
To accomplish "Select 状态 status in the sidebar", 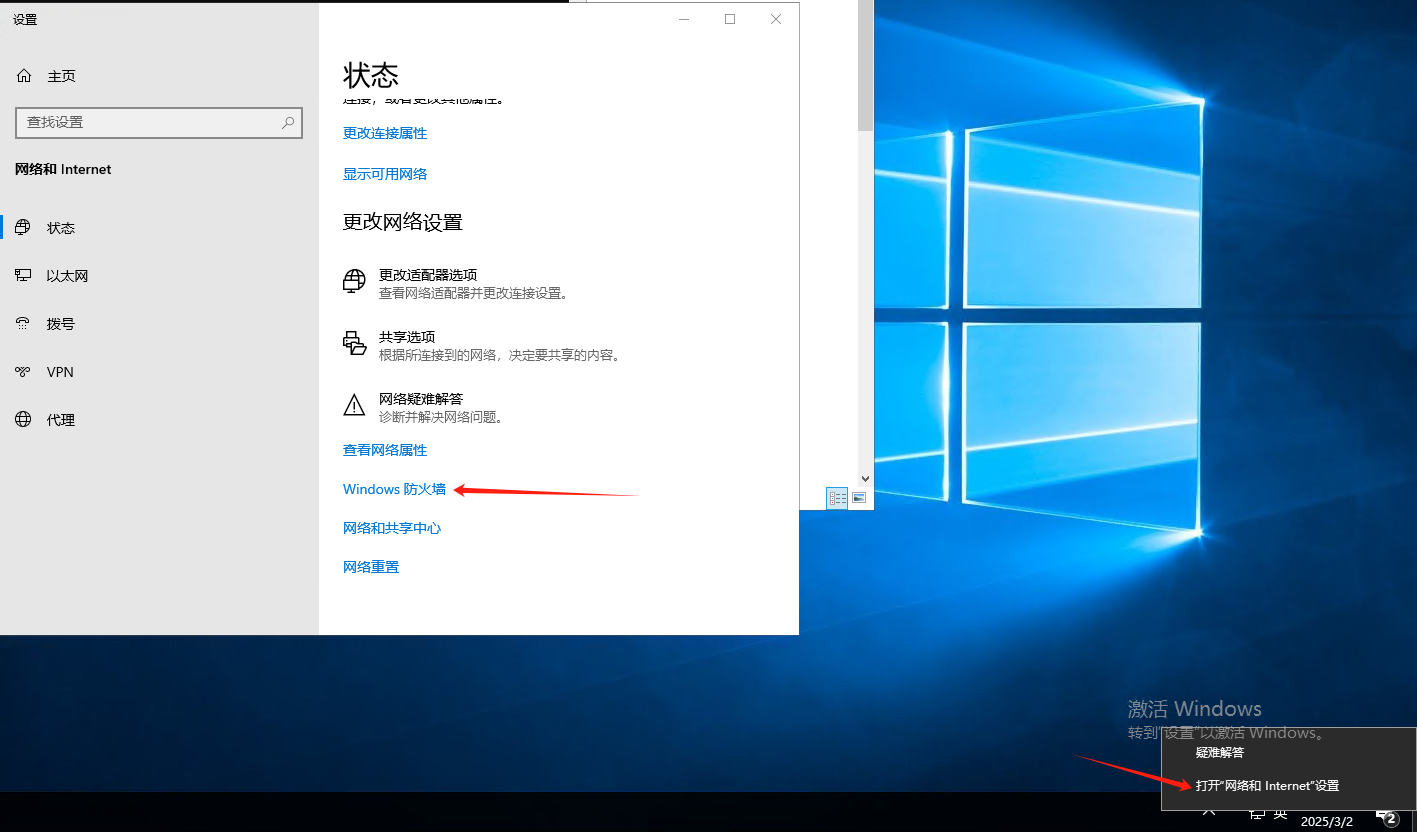I will point(60,228).
